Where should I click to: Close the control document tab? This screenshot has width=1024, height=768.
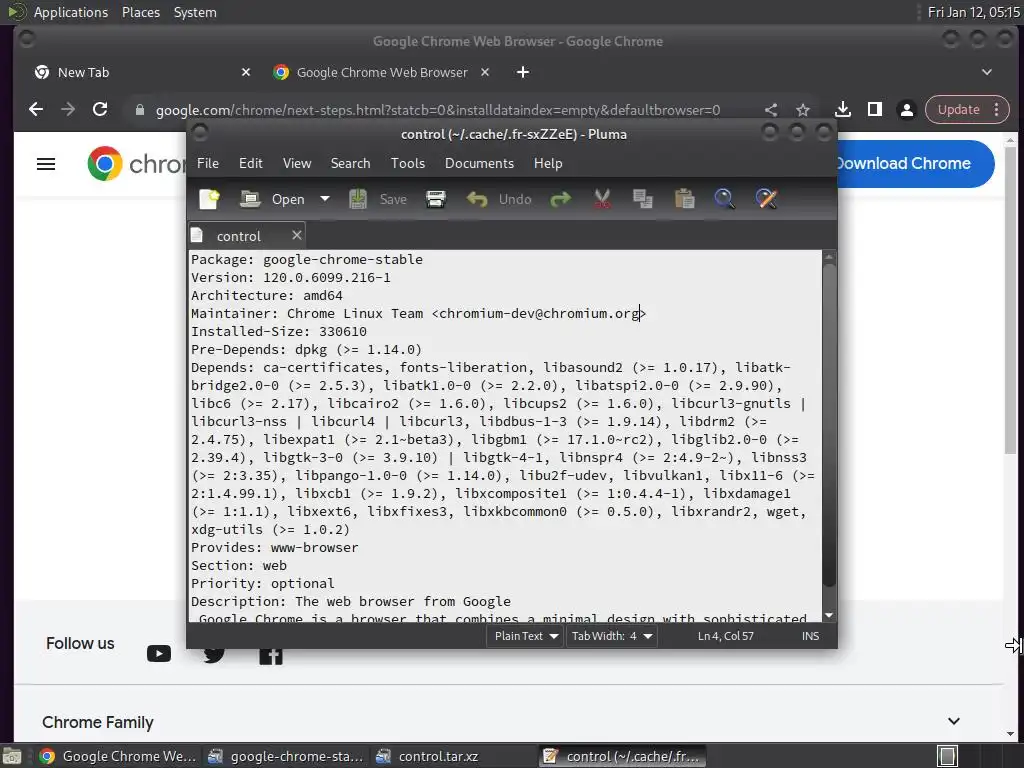[296, 235]
